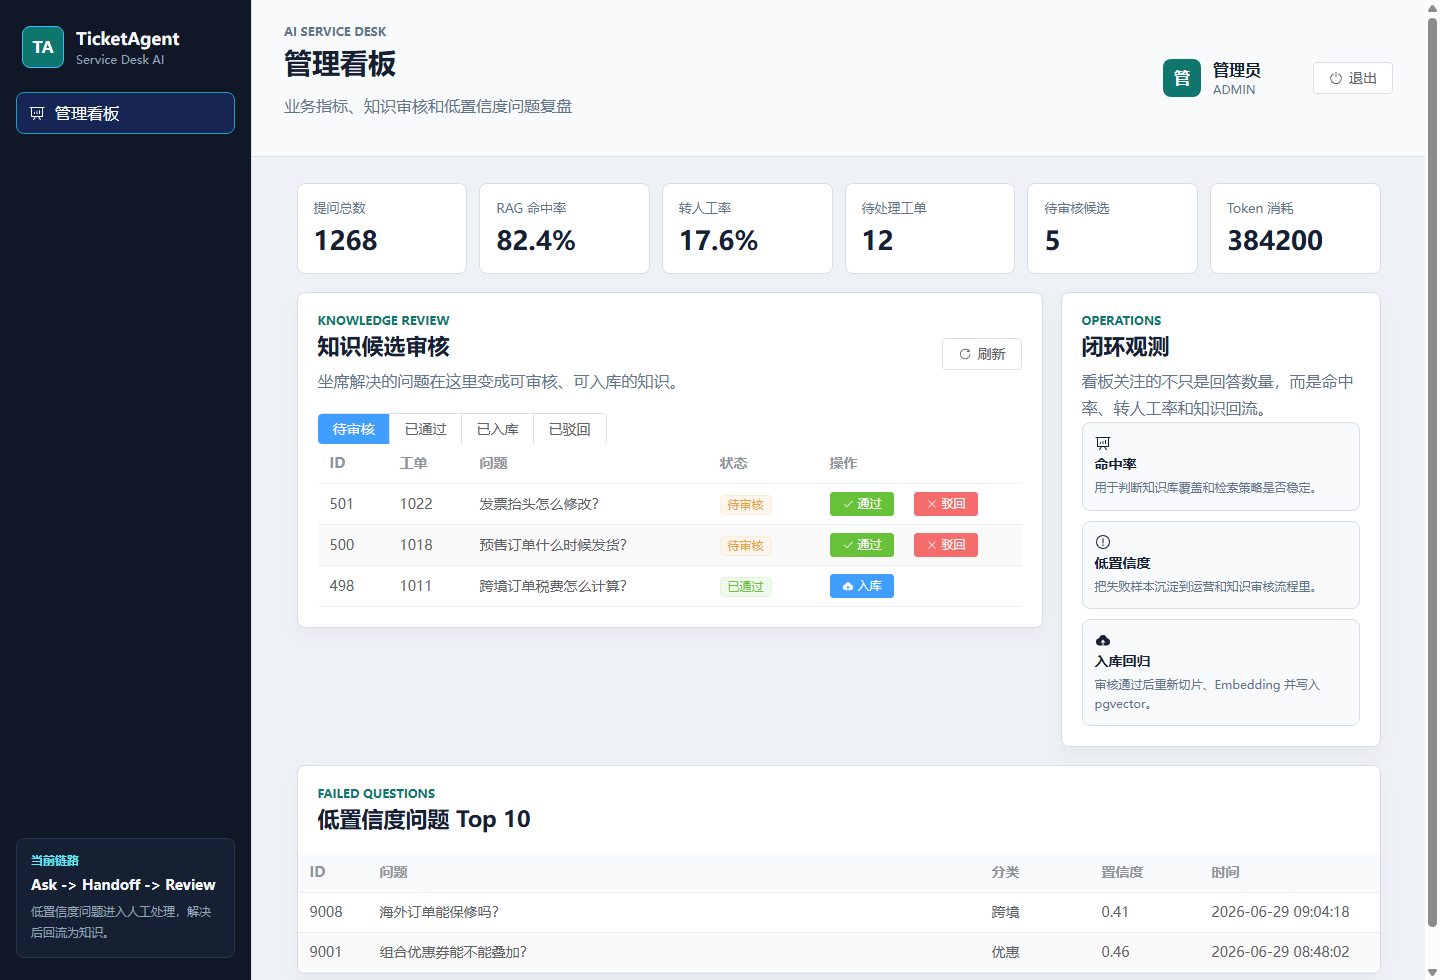Click the Token 消耗 384200 stat card
This screenshot has height=980, width=1440.
[x=1295, y=228]
